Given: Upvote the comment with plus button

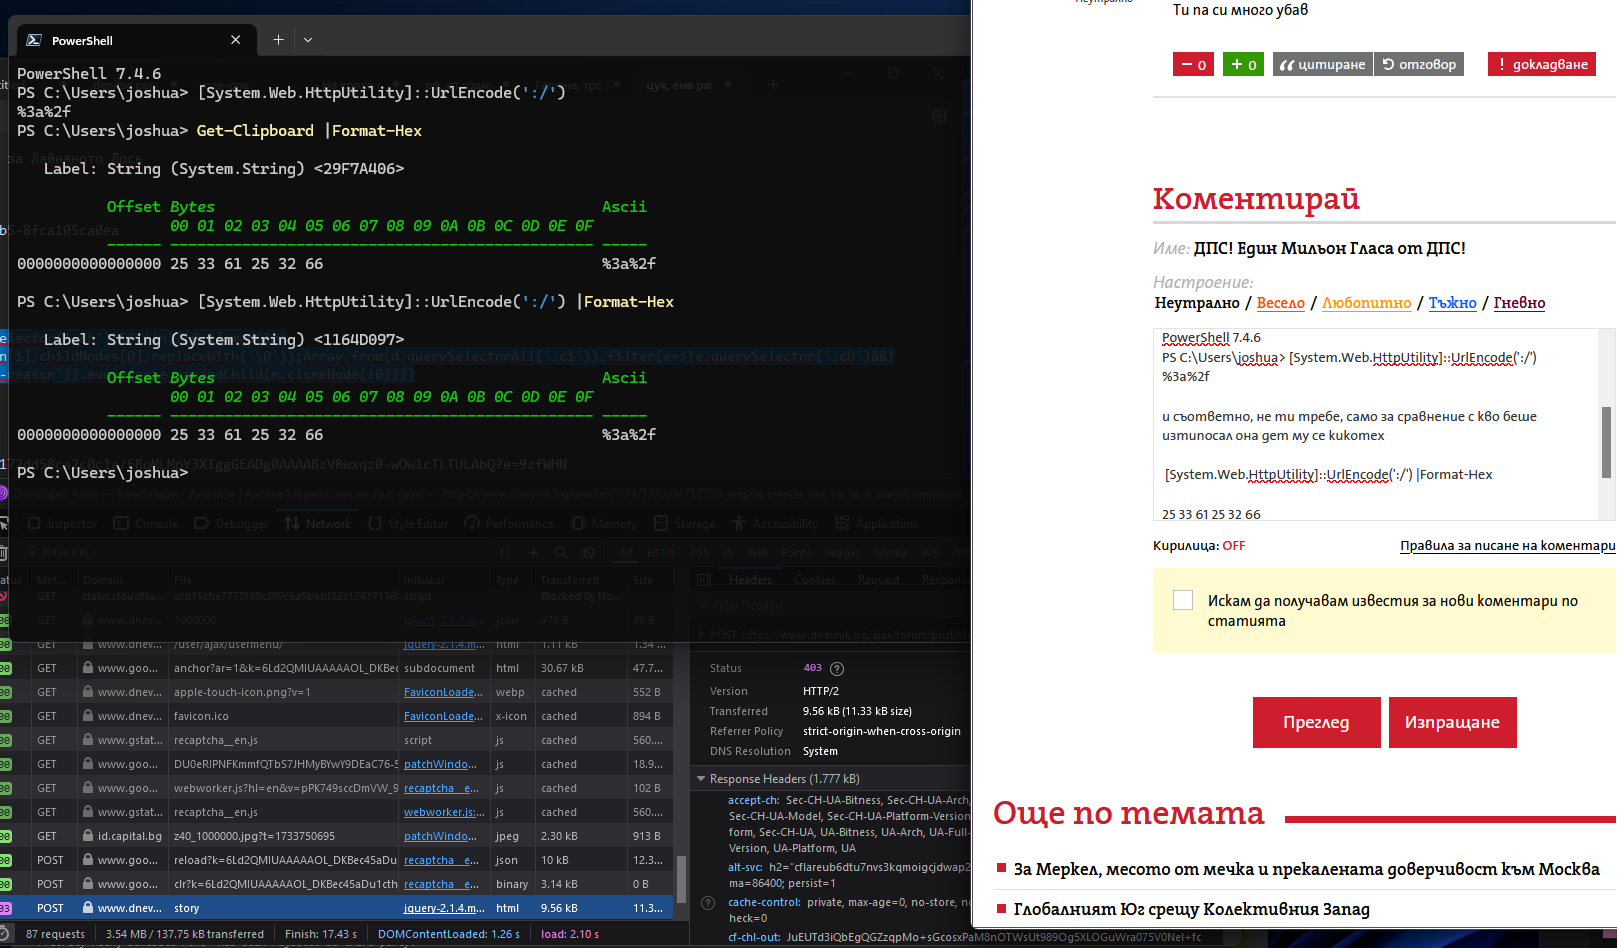Looking at the screenshot, I should pyautogui.click(x=1243, y=64).
